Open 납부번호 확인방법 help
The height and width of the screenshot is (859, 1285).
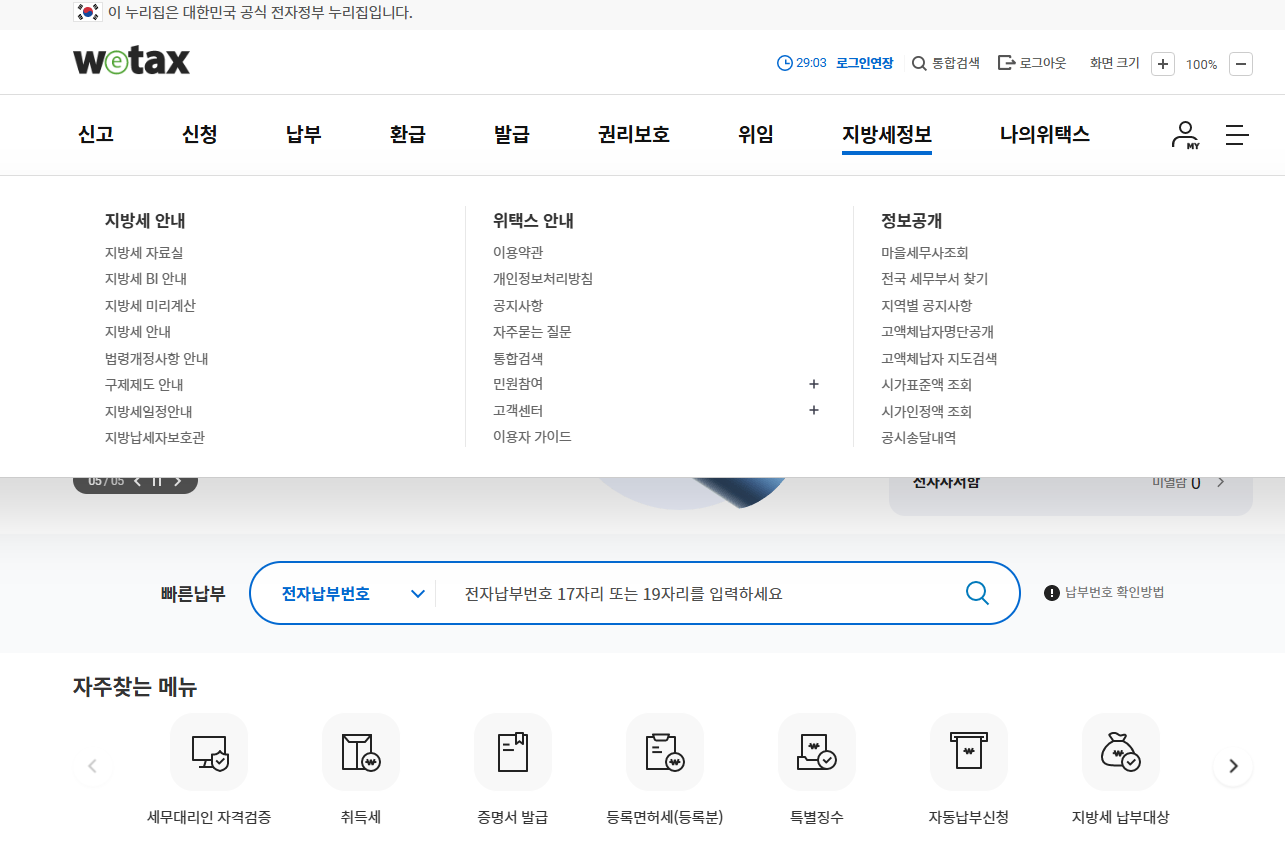1104,592
